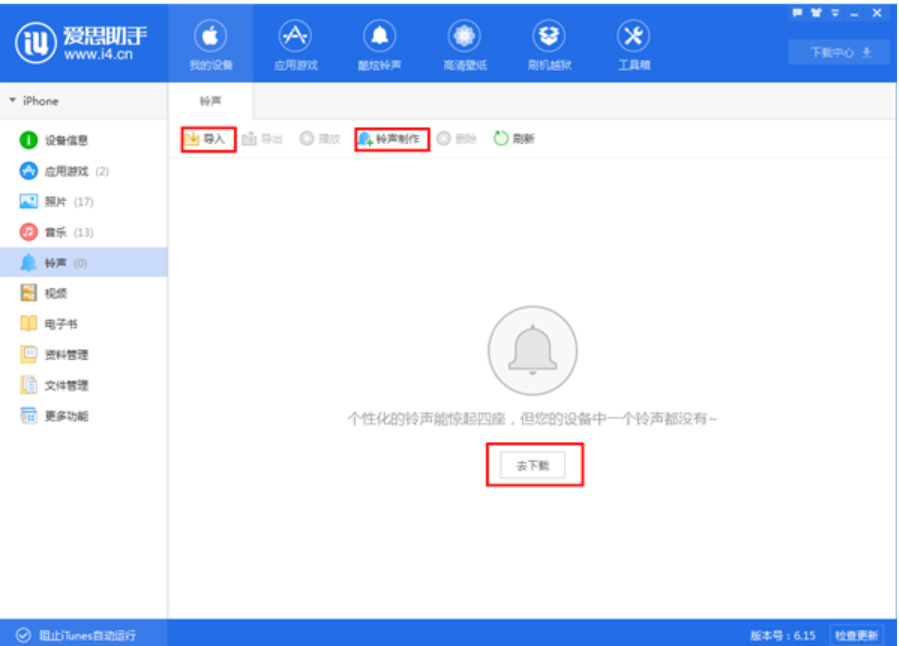Open the 工具箱 toolbox icon
The height and width of the screenshot is (646, 899).
pyautogui.click(x=633, y=45)
